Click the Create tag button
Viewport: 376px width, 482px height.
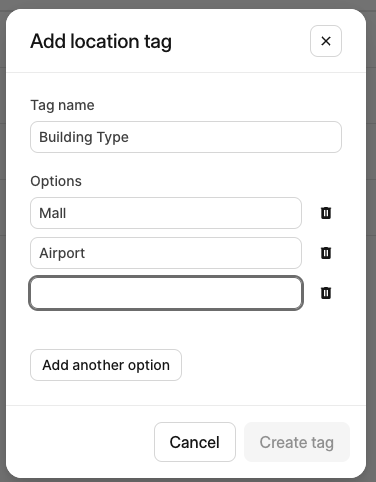point(297,442)
